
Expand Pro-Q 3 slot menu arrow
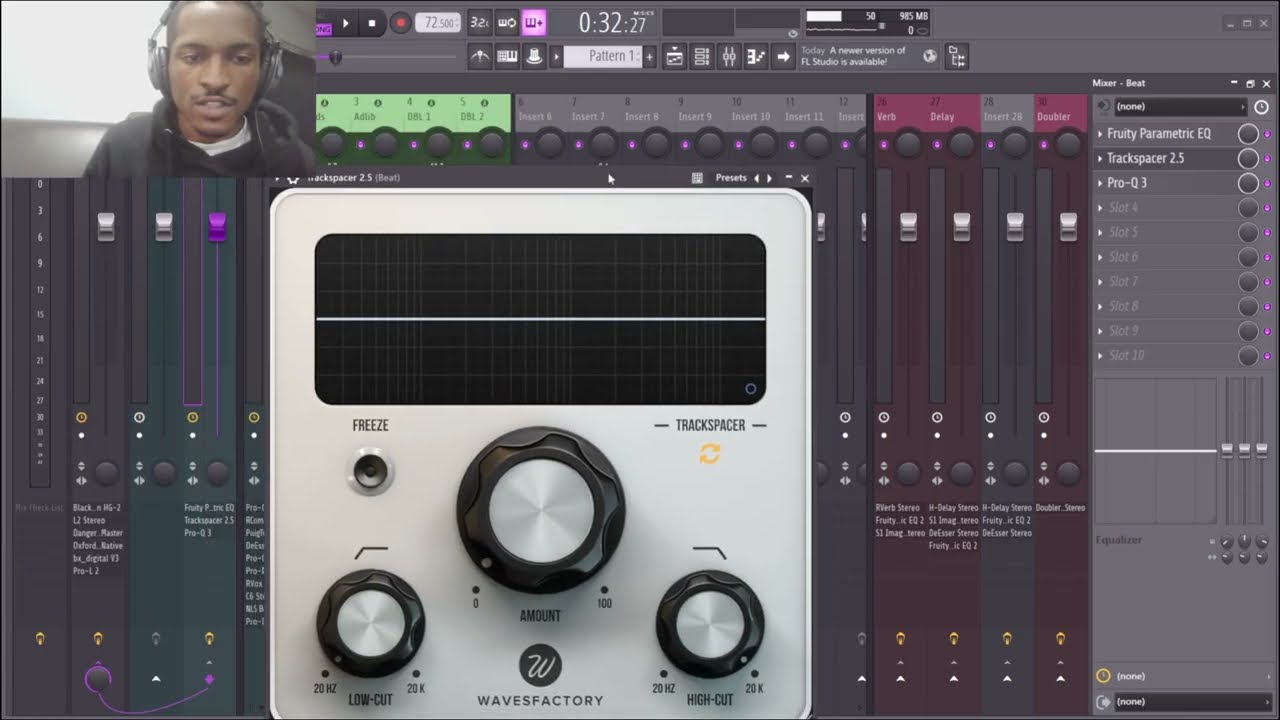(1101, 183)
